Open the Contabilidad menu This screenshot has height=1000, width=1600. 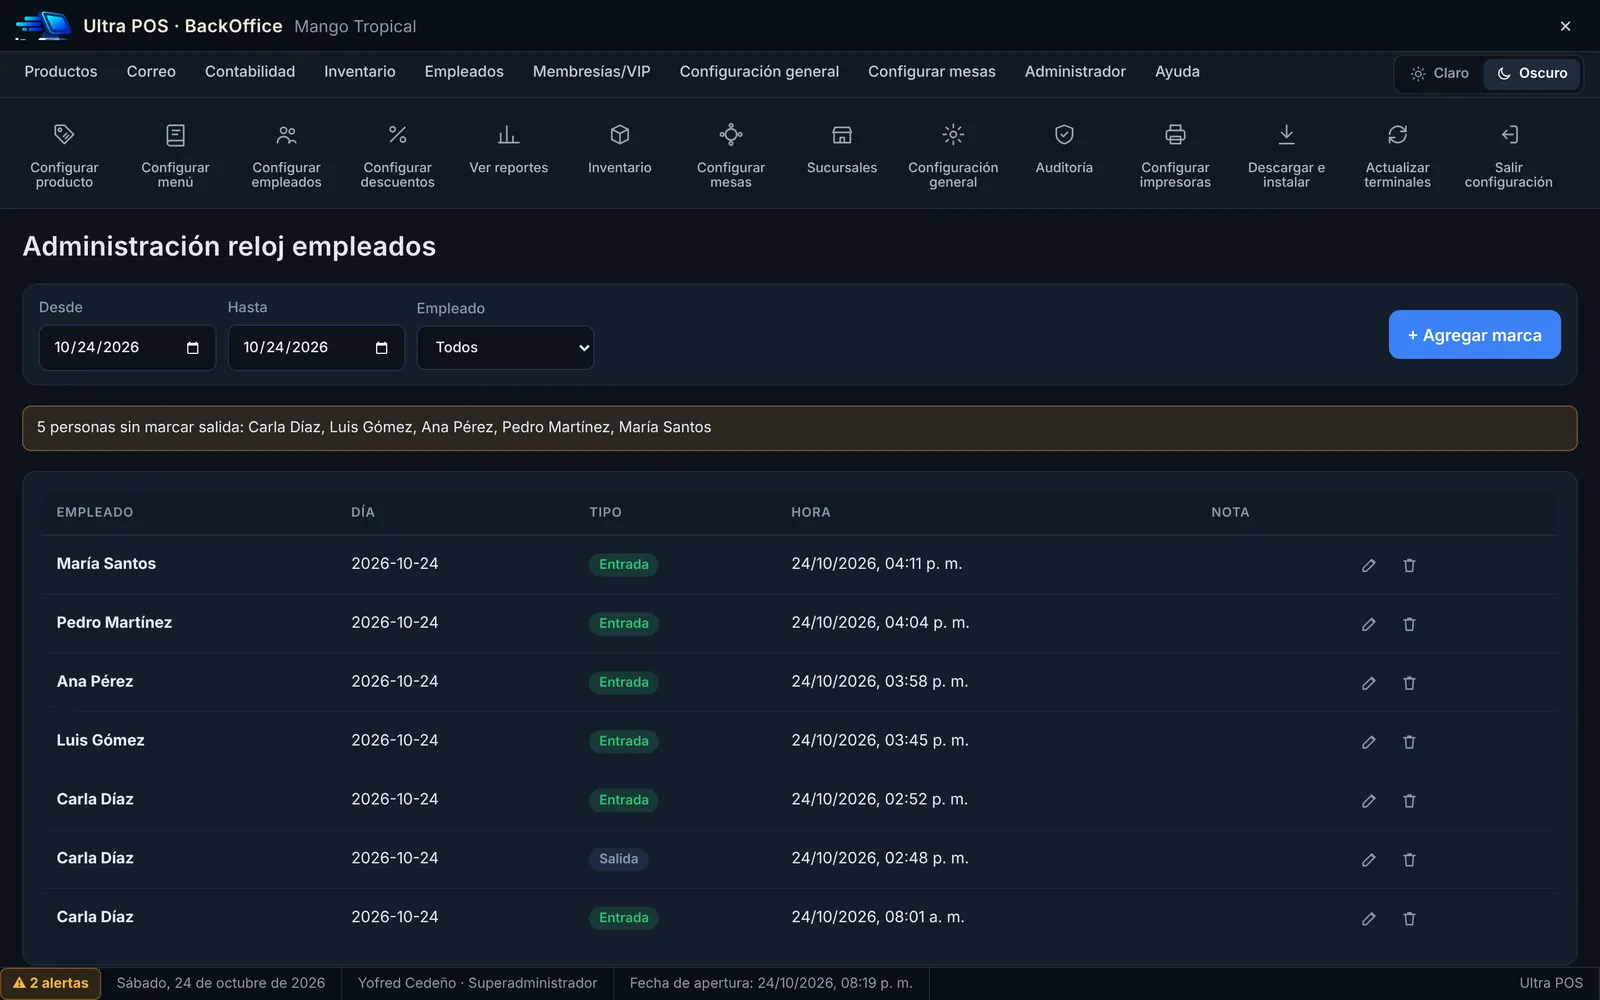point(250,72)
